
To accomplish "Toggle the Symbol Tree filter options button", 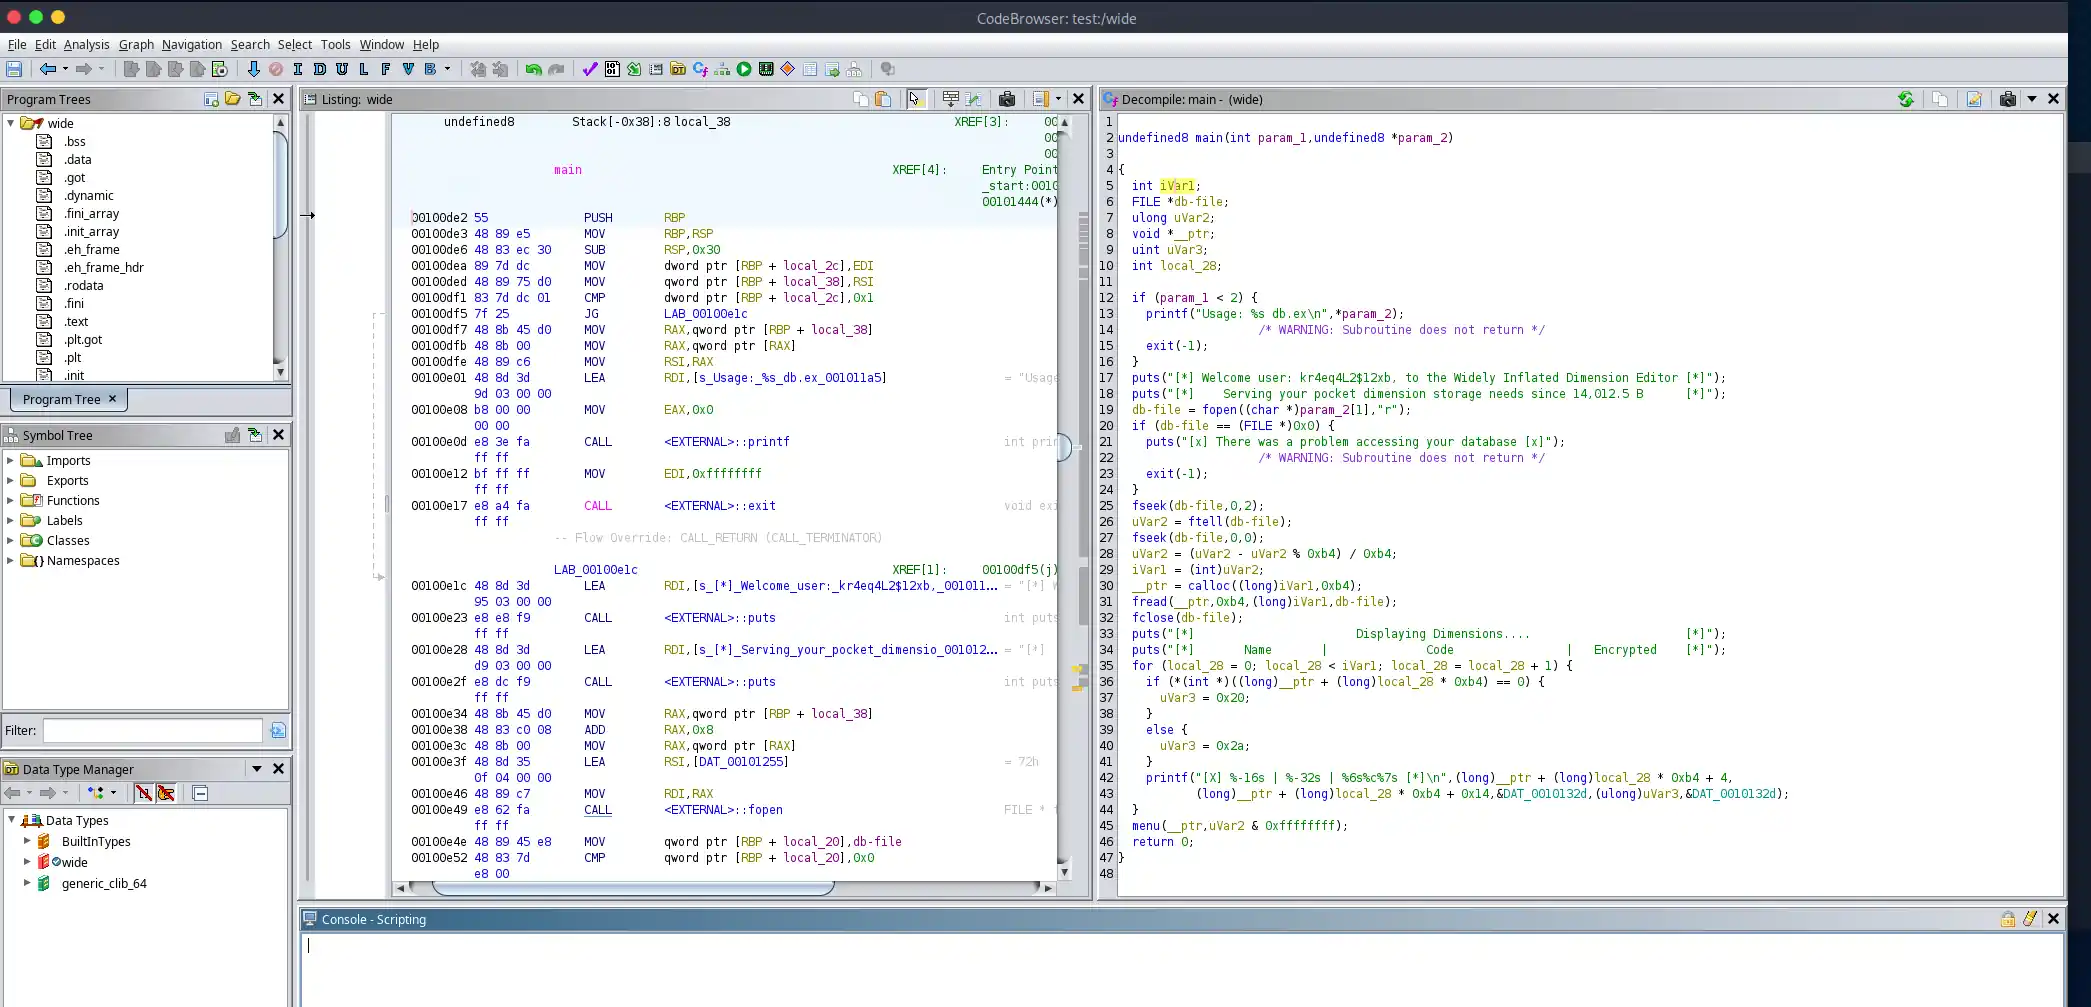I will pyautogui.click(x=278, y=731).
